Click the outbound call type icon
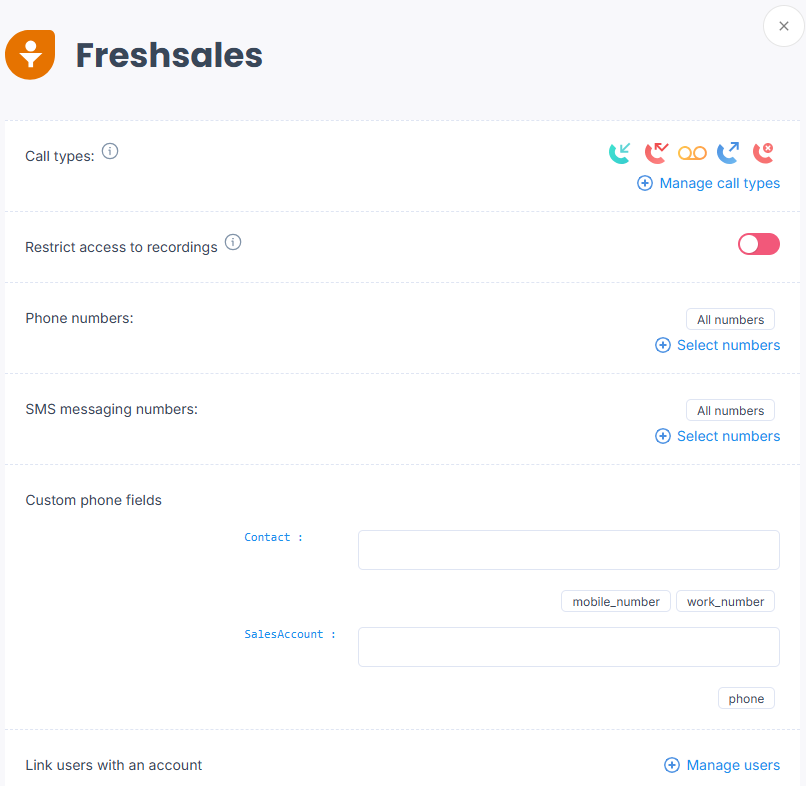Image resolution: width=806 pixels, height=786 pixels. click(x=728, y=153)
